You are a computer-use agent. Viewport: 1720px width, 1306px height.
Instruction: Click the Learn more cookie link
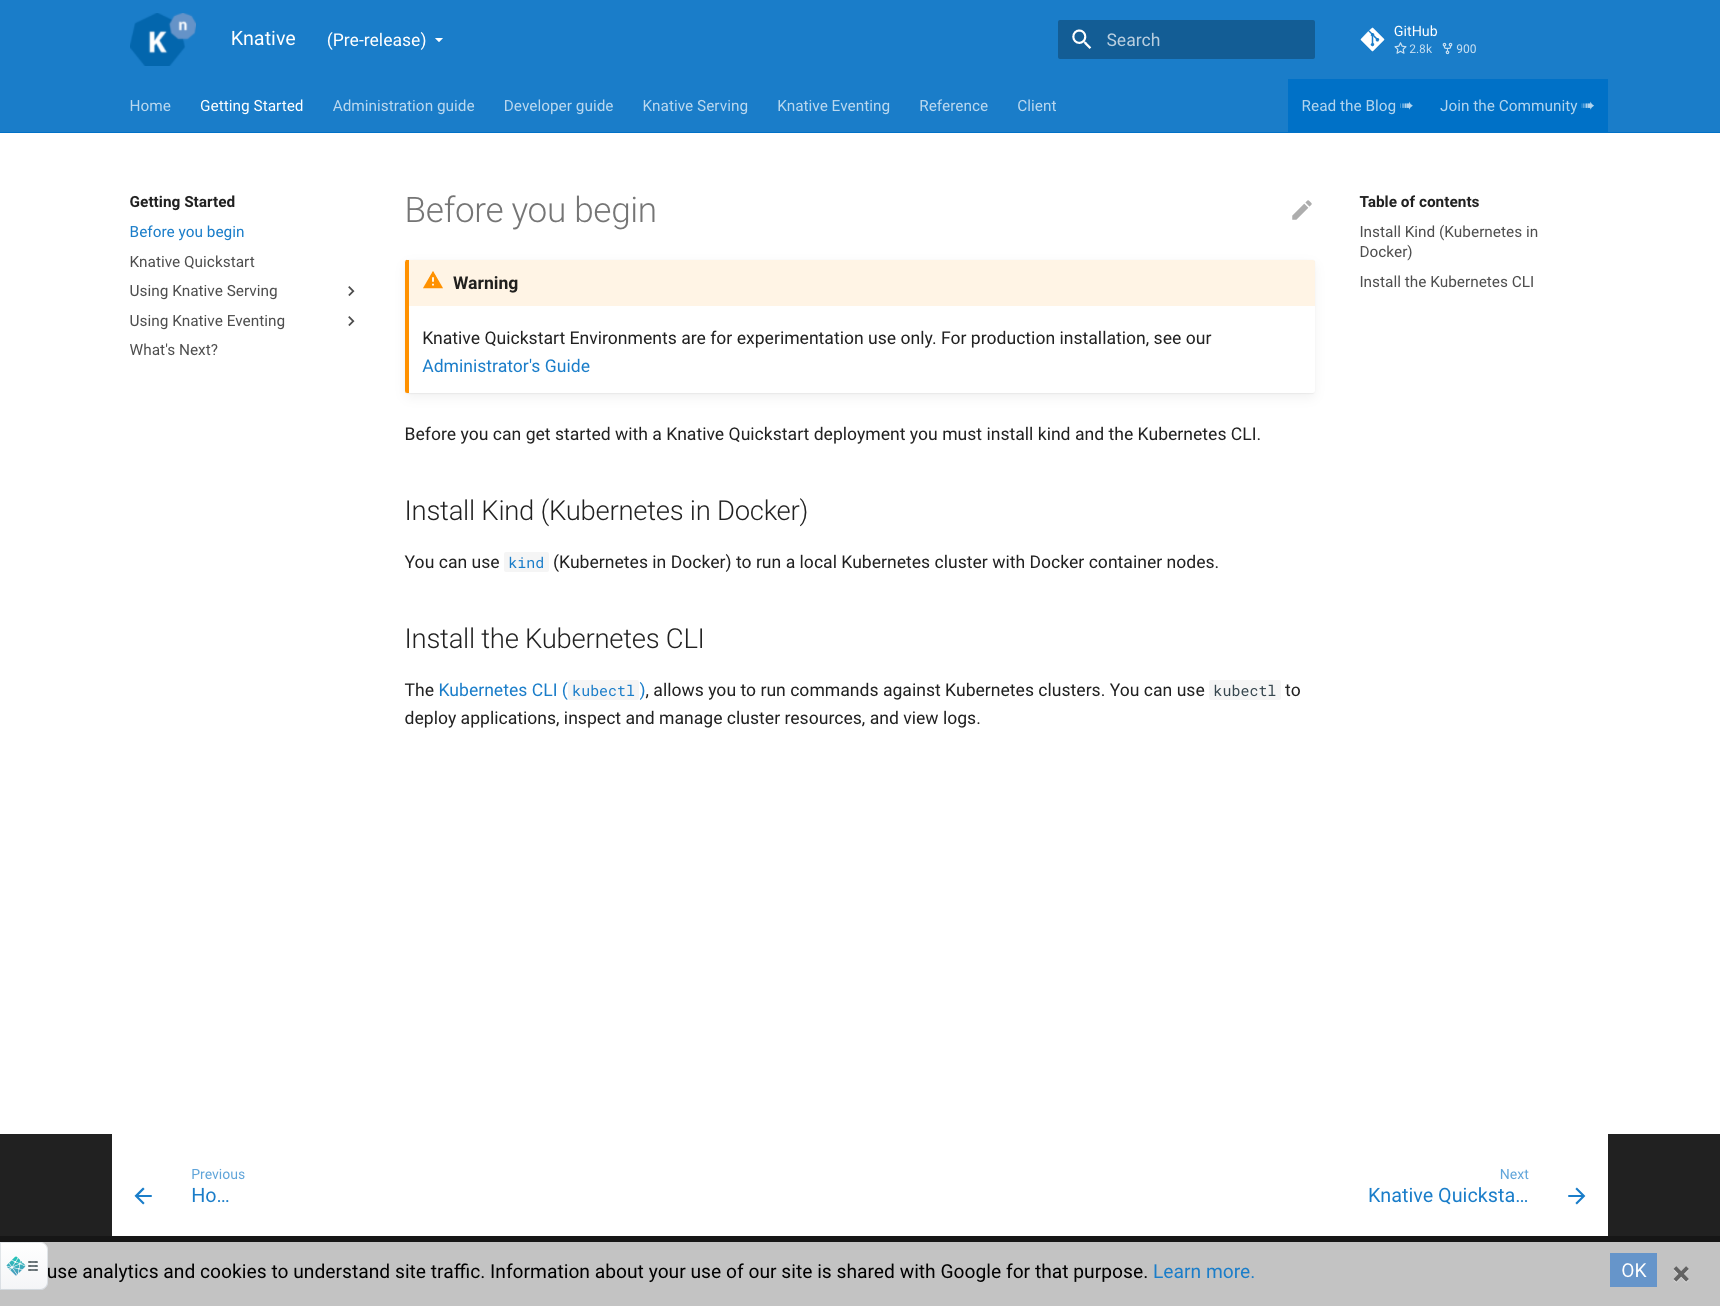click(1203, 1271)
